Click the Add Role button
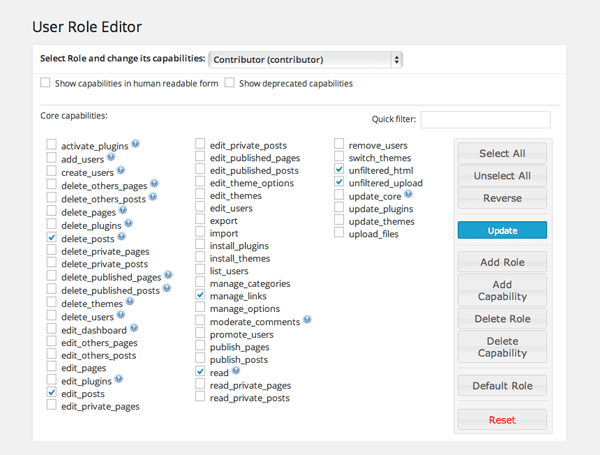The image size is (600, 455). point(502,262)
